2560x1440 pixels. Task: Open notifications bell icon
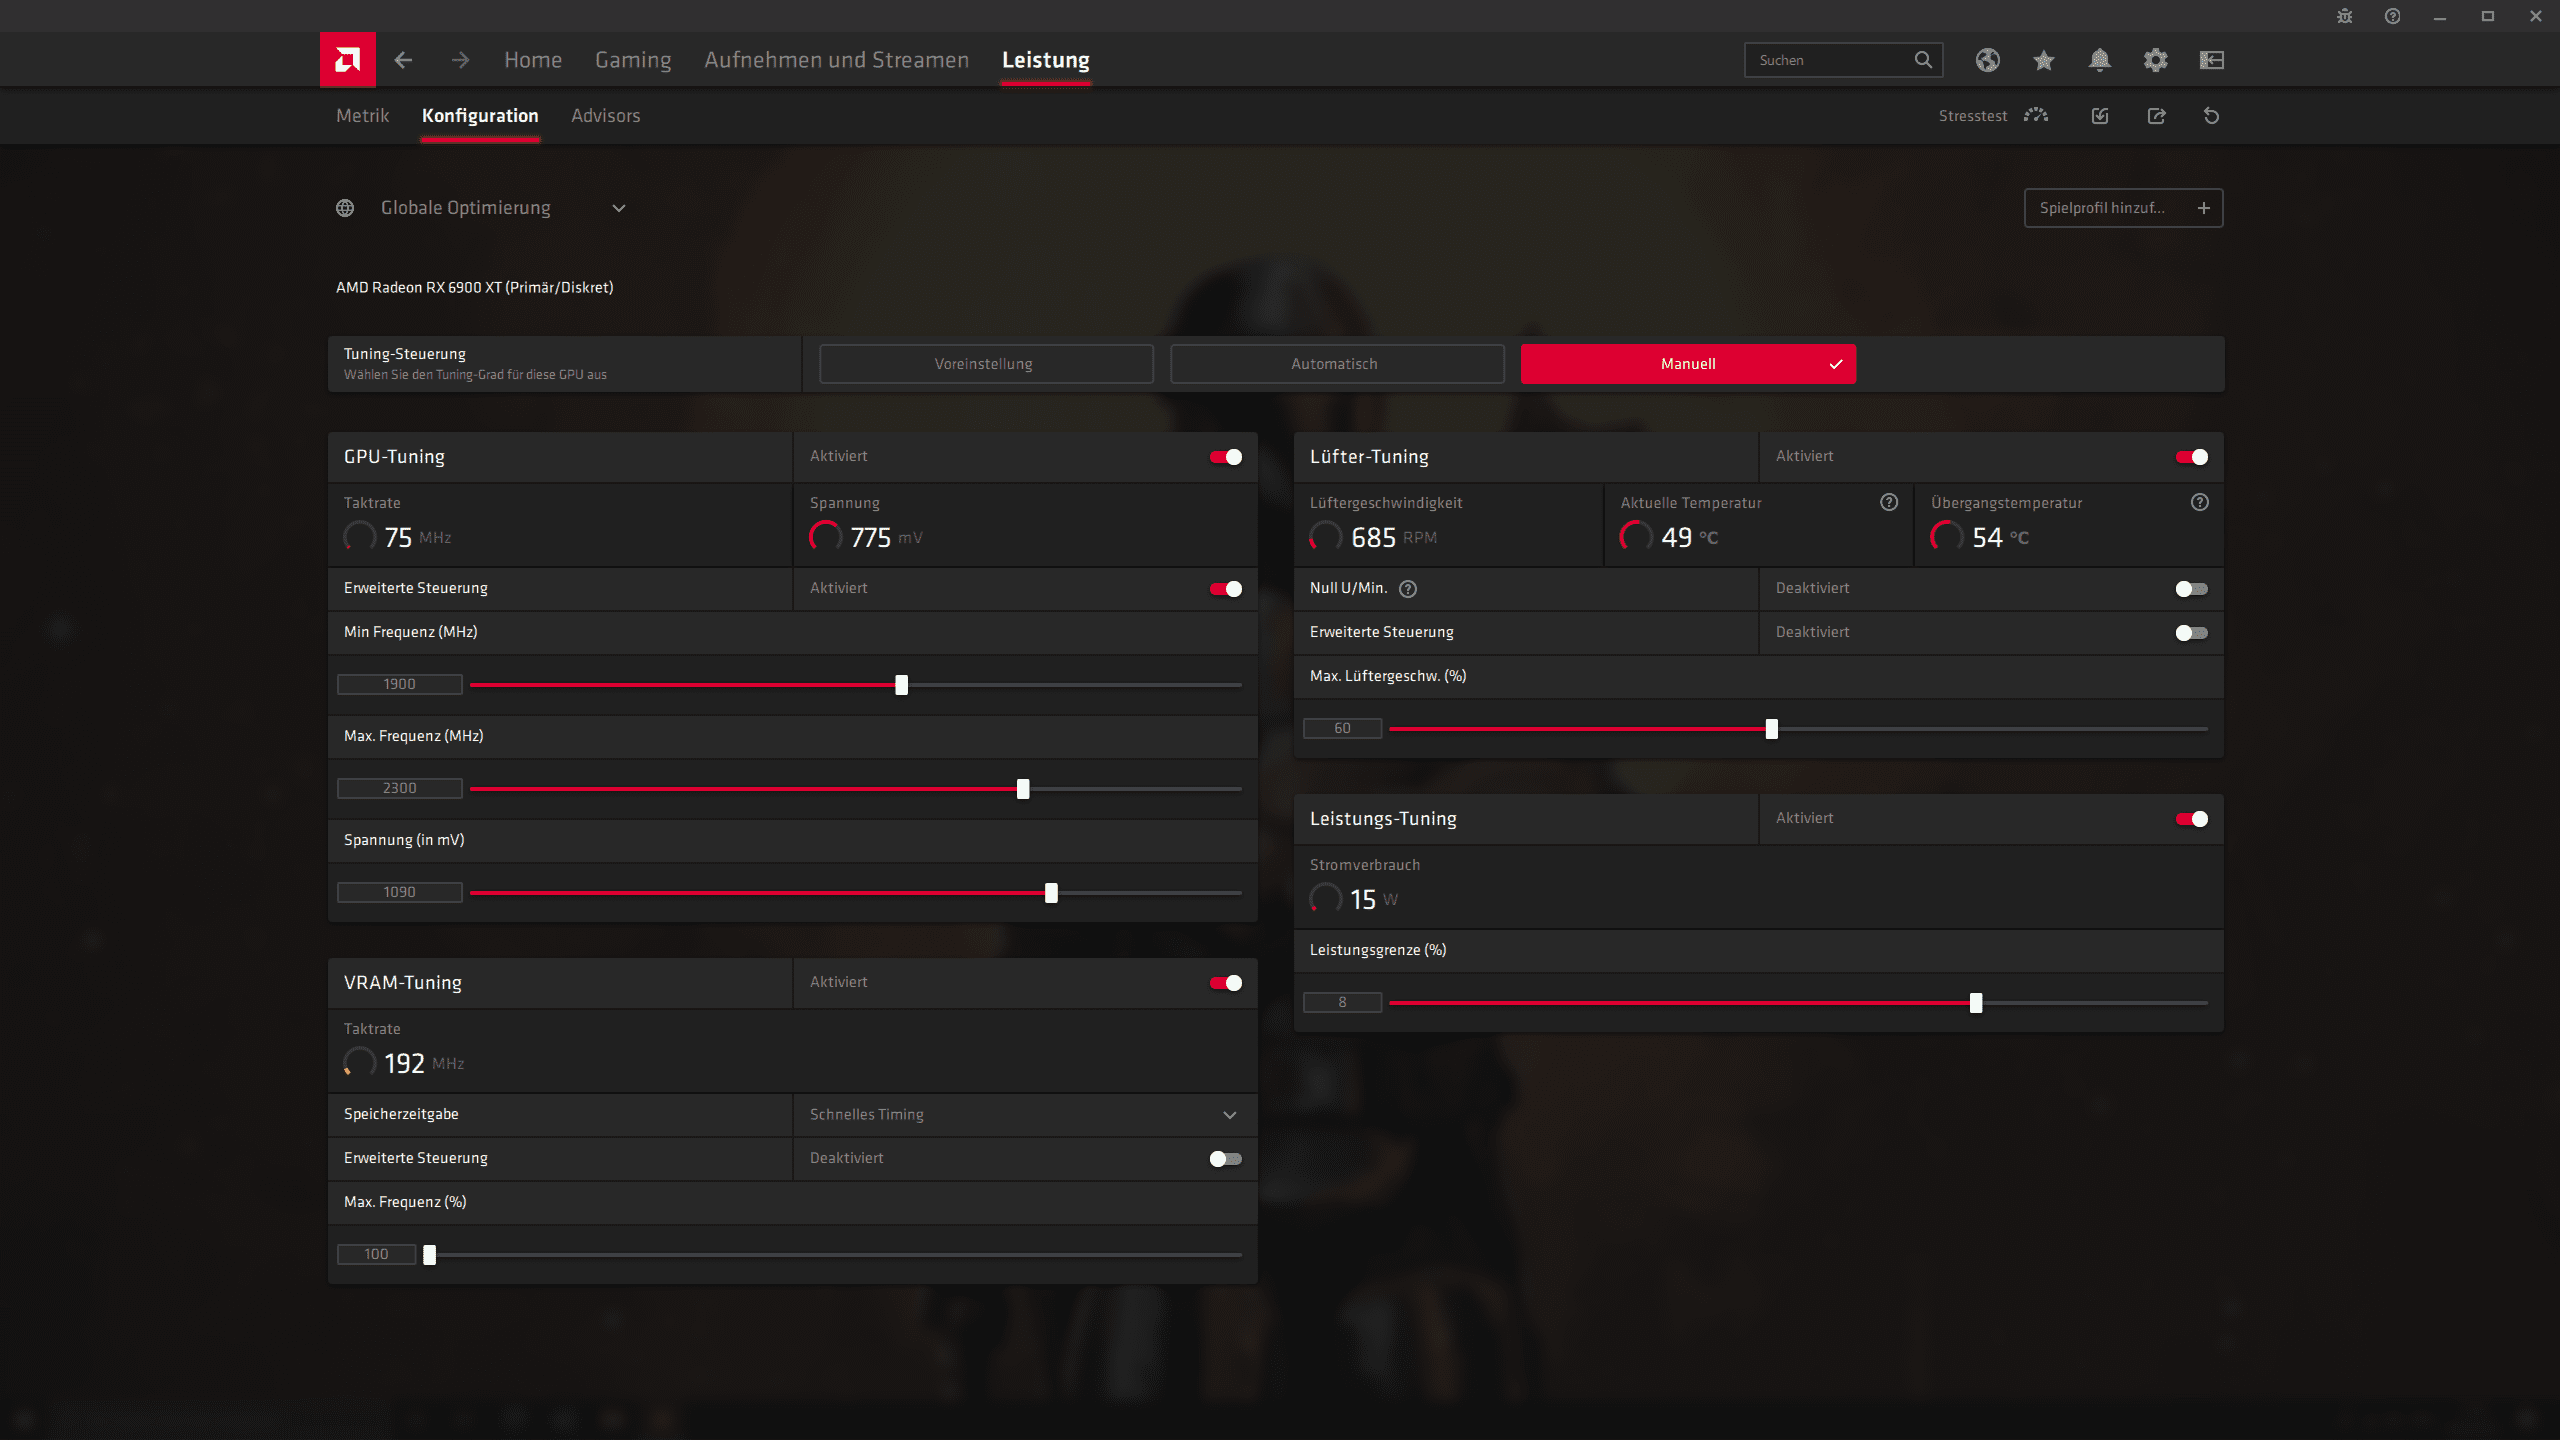(2099, 60)
